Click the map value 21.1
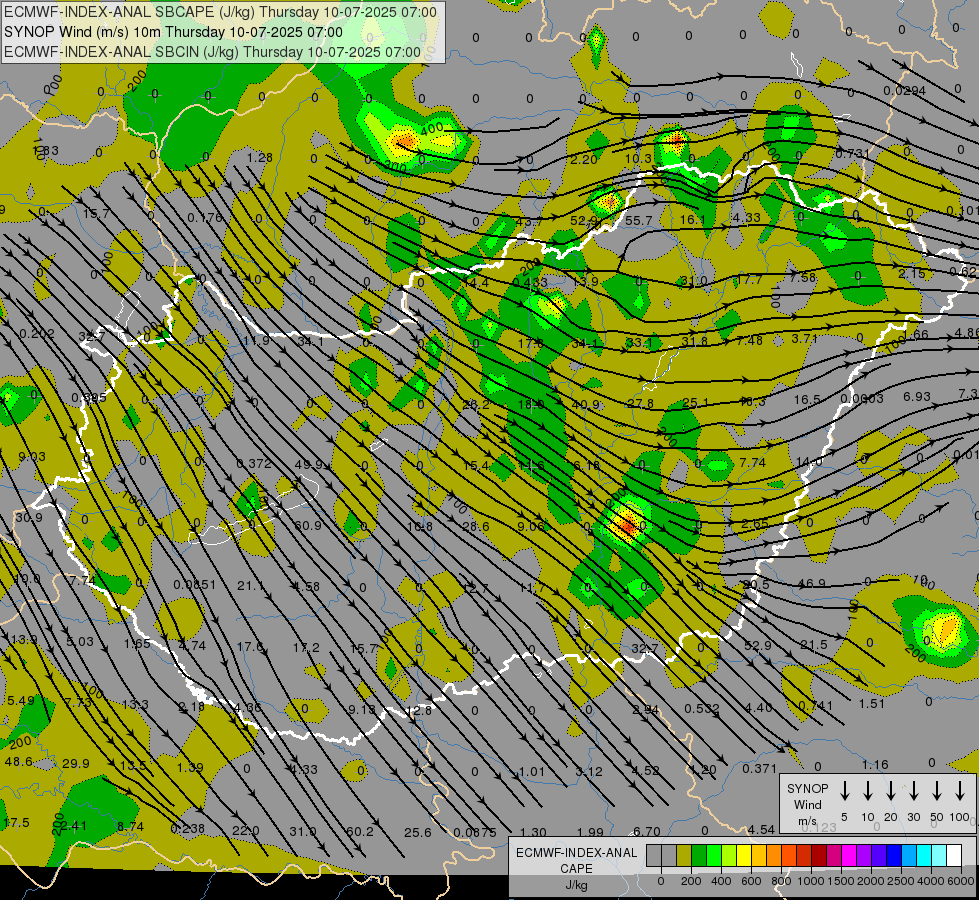 coord(250,585)
